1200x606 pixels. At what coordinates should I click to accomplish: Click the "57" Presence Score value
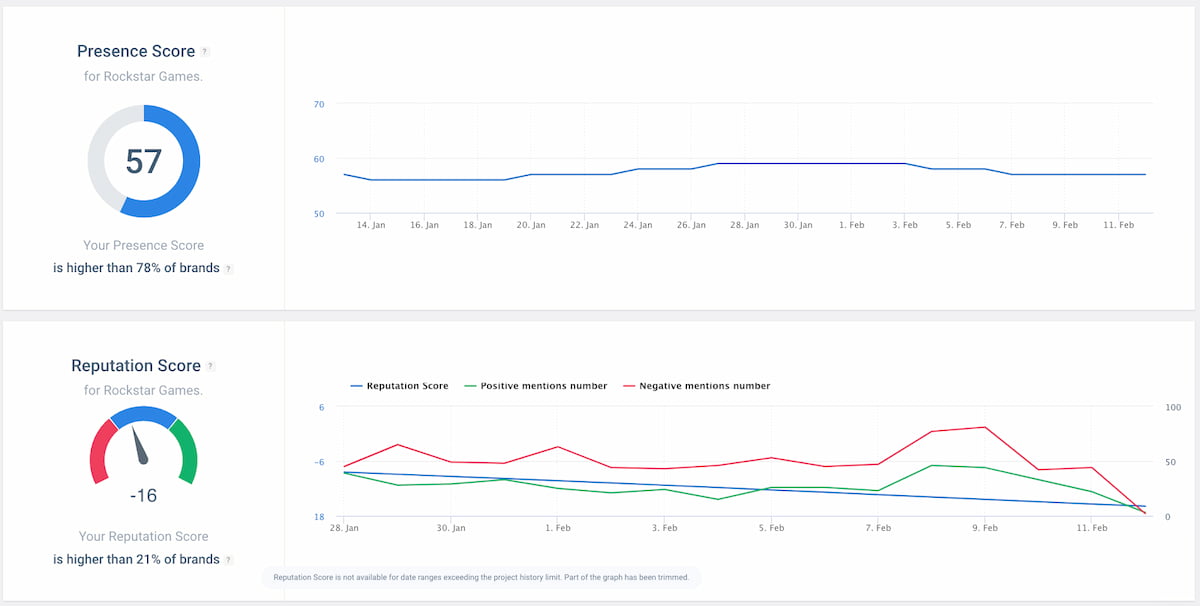[144, 160]
